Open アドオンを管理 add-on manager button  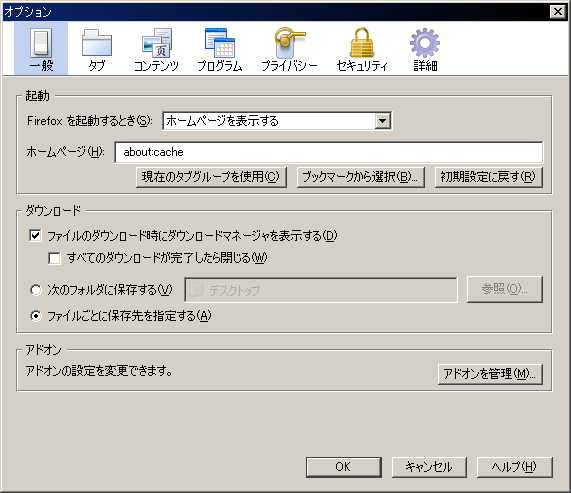(x=490, y=374)
